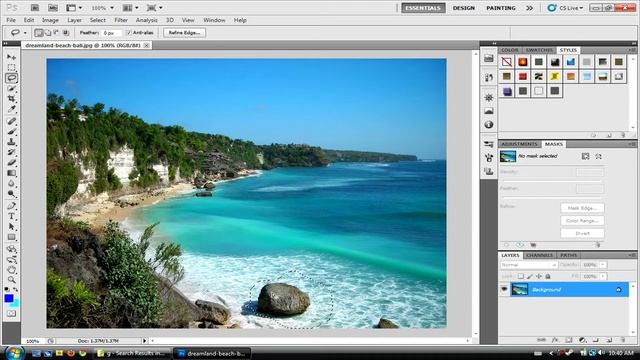Switch to the Painting workspace
Viewport: 640px width, 360px height.
[501, 8]
